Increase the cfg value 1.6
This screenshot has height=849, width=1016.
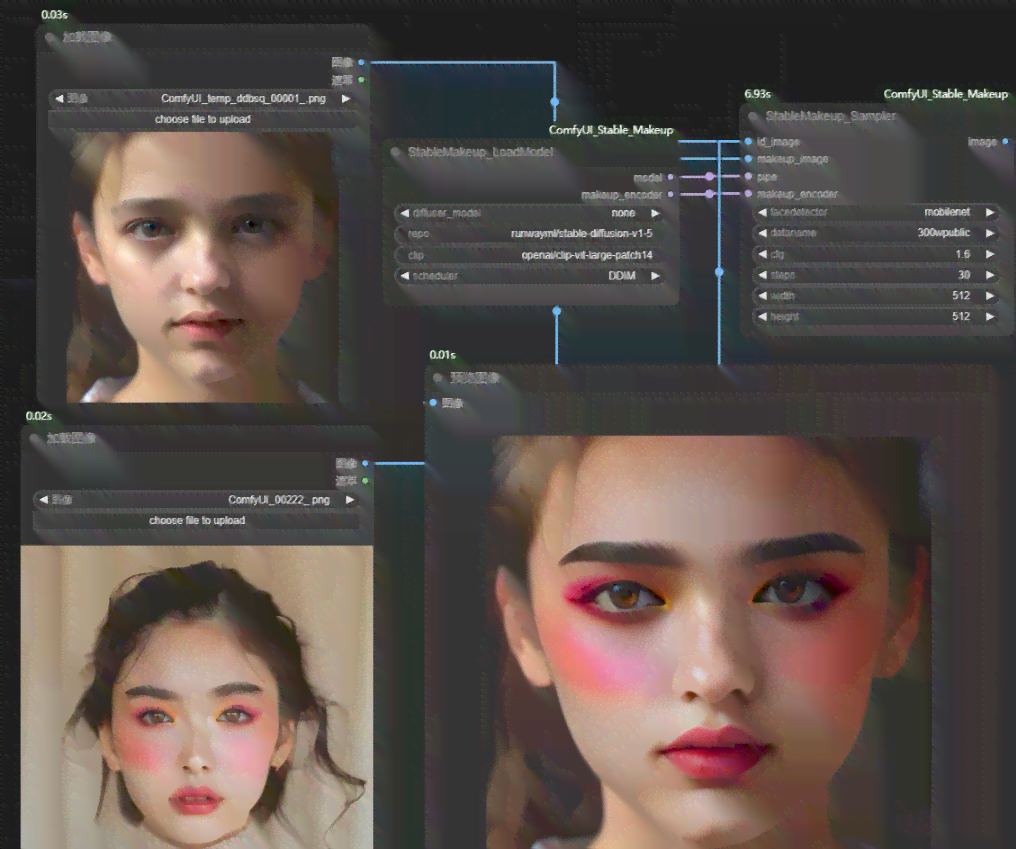coord(990,254)
